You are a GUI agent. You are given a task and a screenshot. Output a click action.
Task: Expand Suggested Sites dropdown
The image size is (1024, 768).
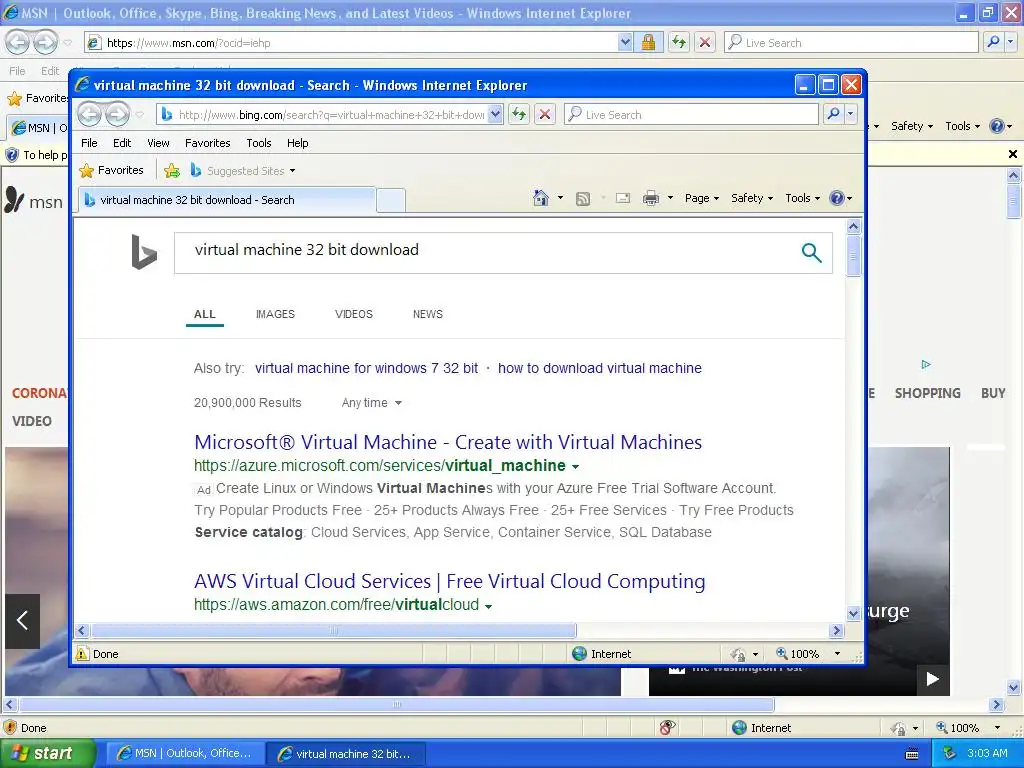(x=293, y=171)
